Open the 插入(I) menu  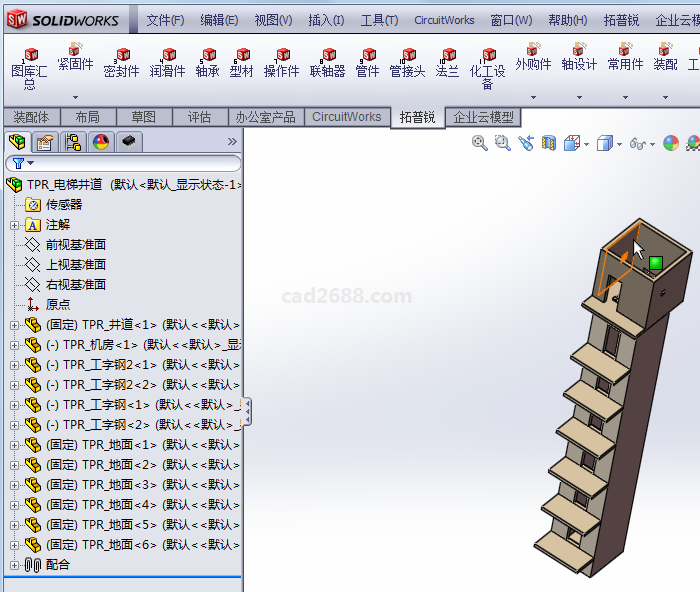click(x=326, y=20)
